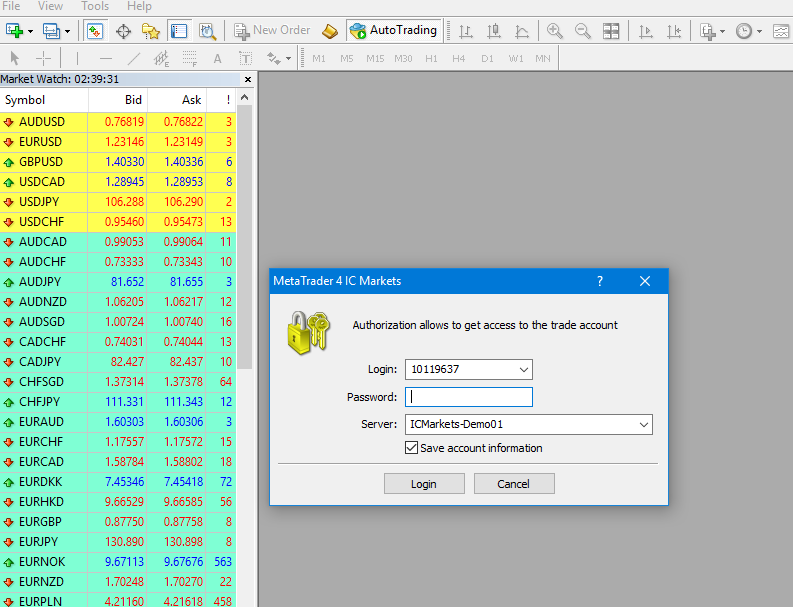Click the New Chart toolbar icon

(14, 31)
